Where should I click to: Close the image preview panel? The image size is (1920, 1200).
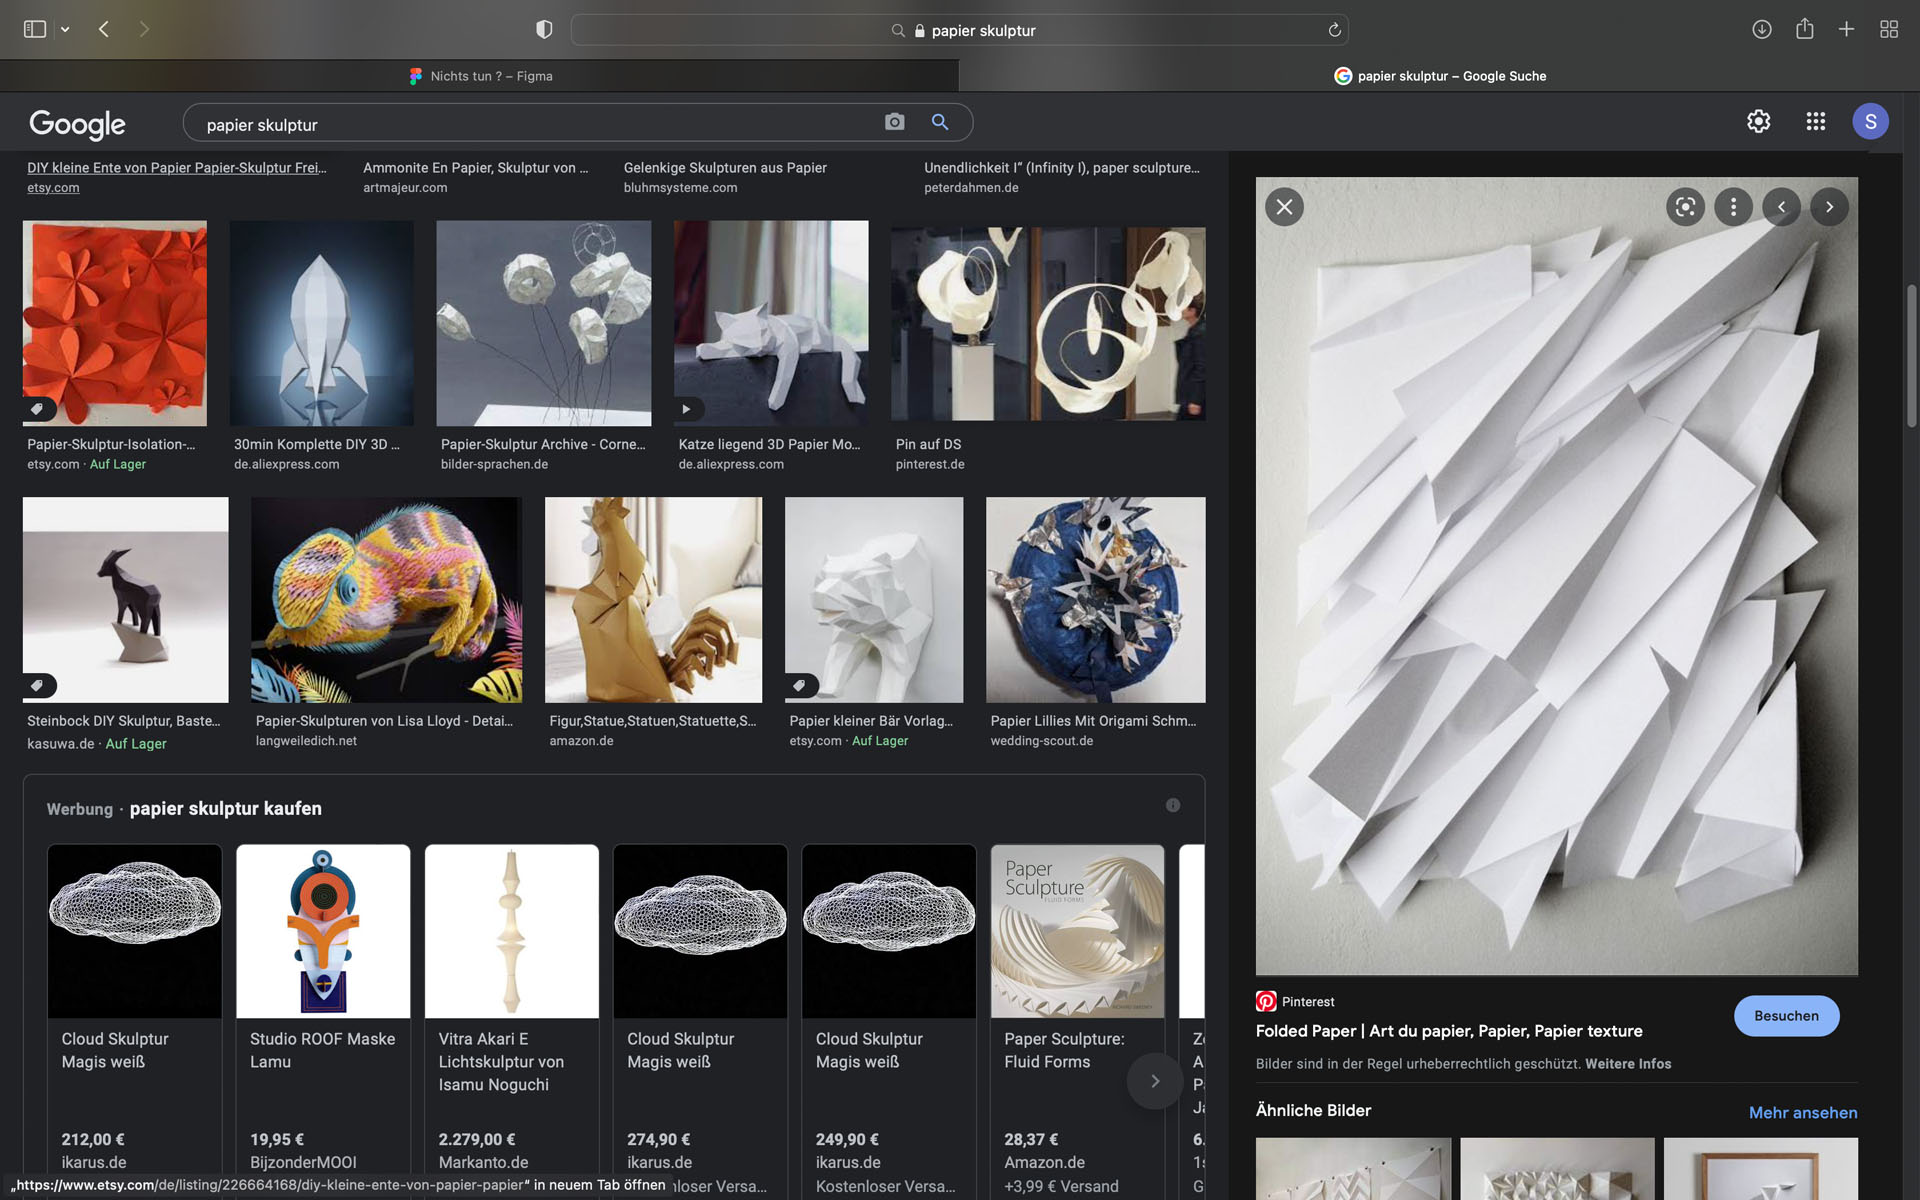pyautogui.click(x=1284, y=207)
